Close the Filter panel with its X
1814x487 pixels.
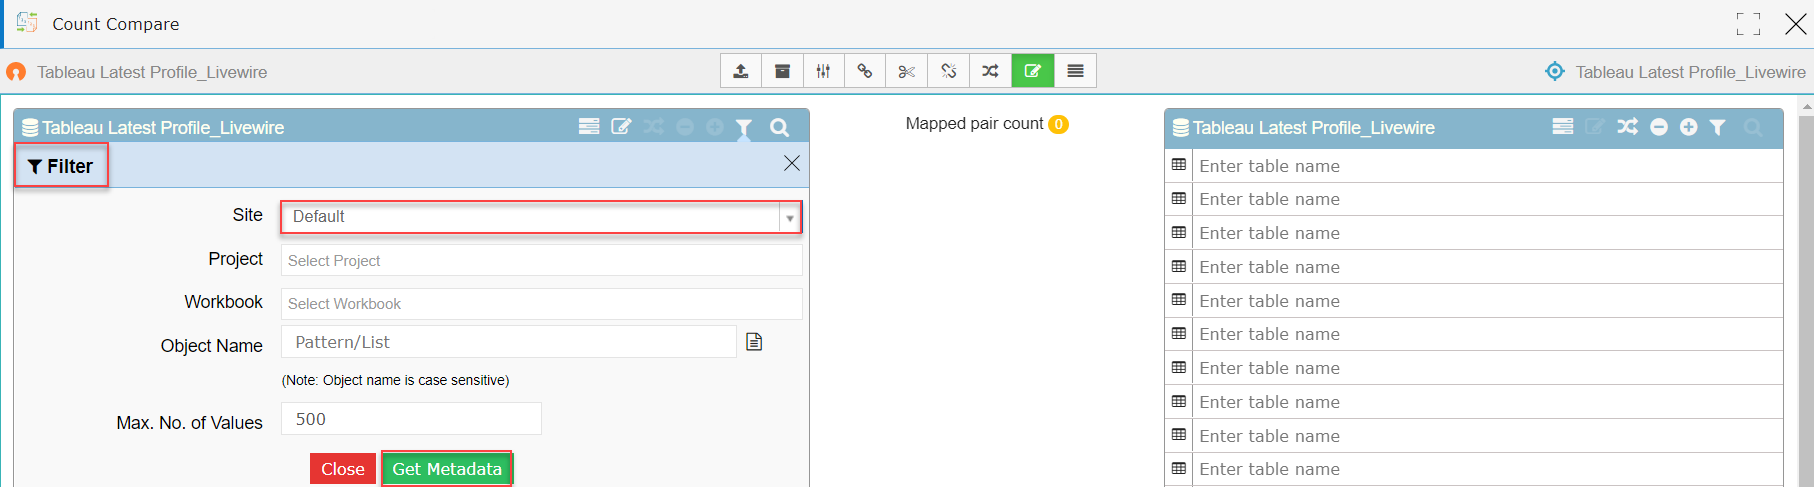pyautogui.click(x=792, y=163)
